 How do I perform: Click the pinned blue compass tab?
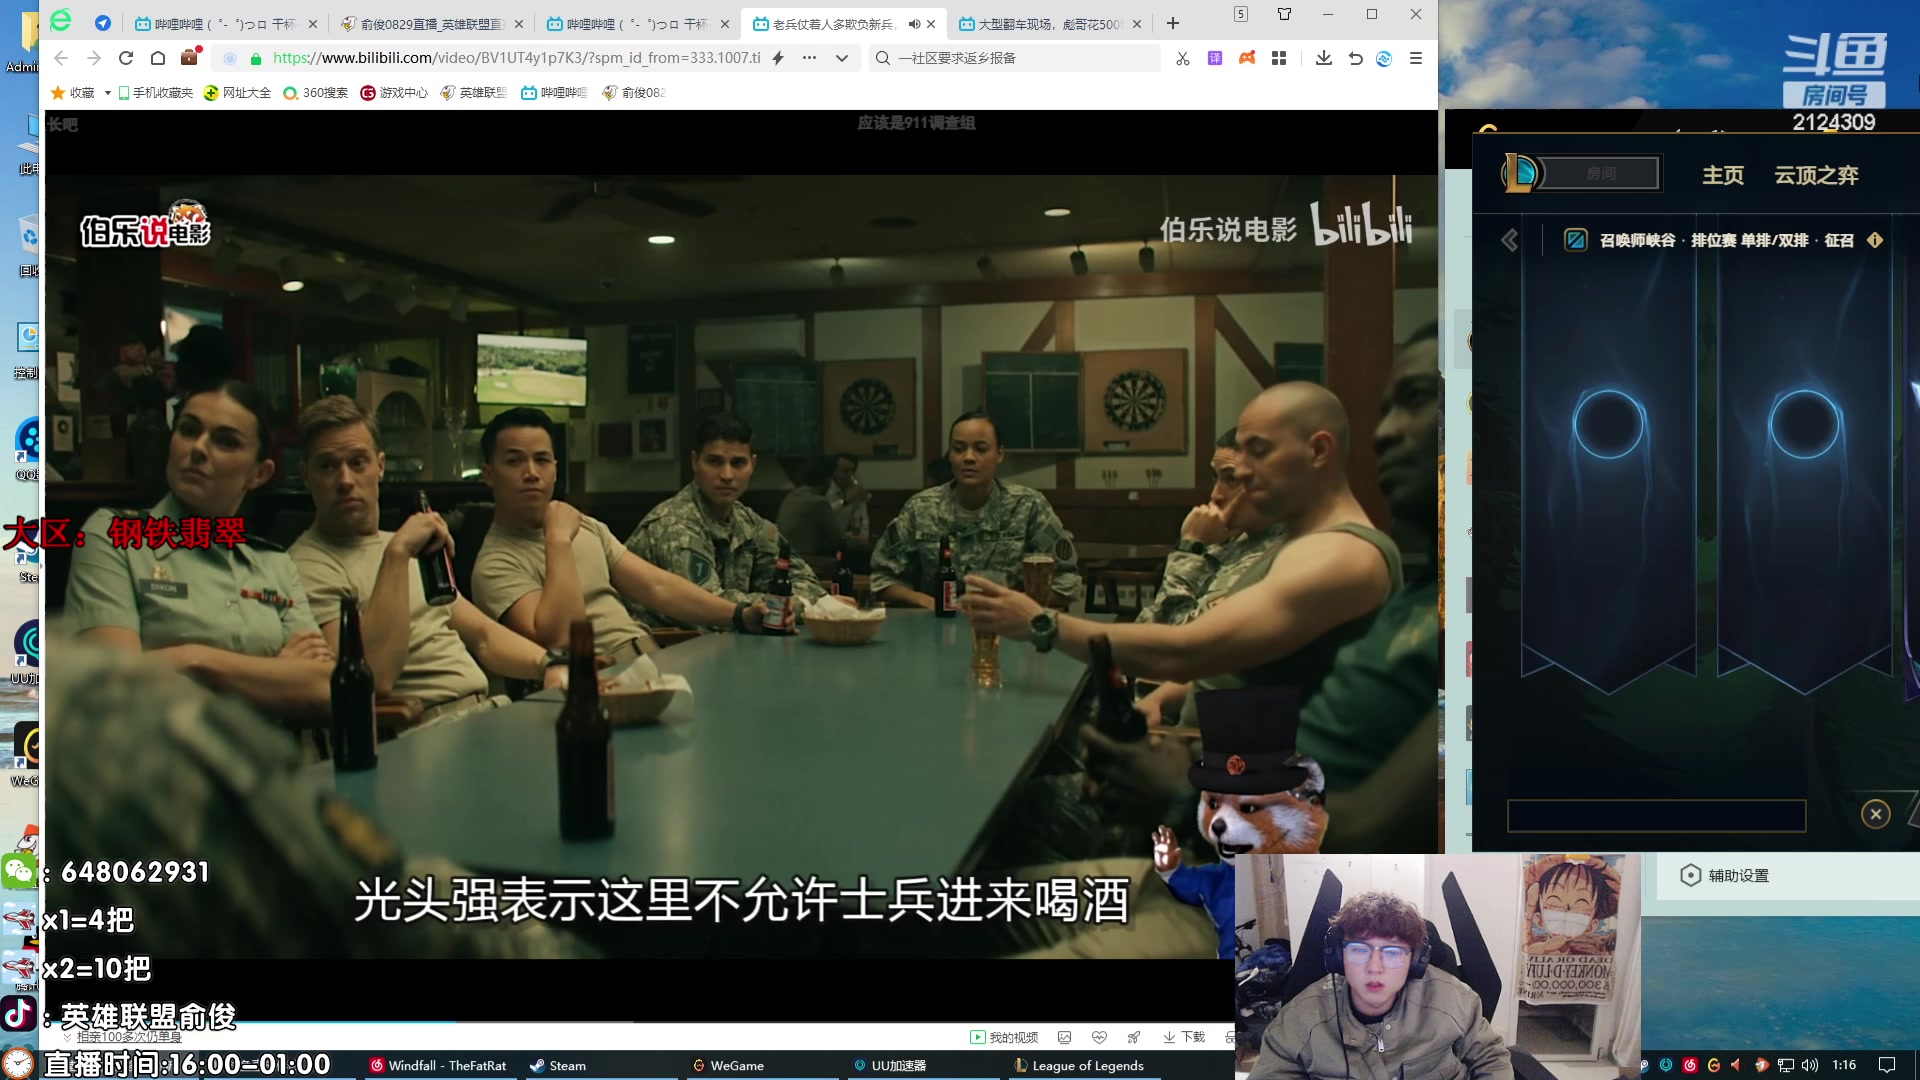103,23
